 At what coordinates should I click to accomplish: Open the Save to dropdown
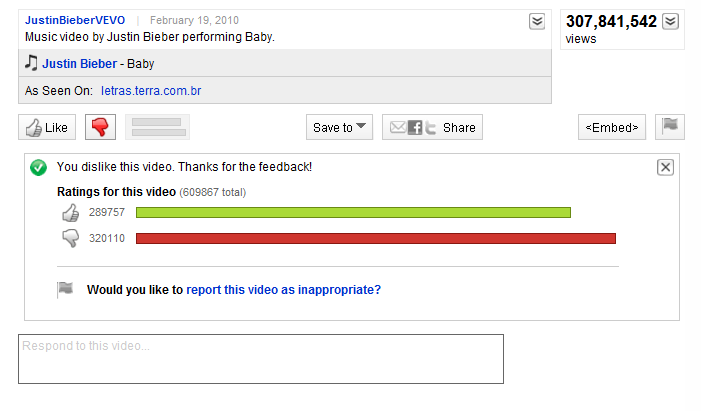341,127
